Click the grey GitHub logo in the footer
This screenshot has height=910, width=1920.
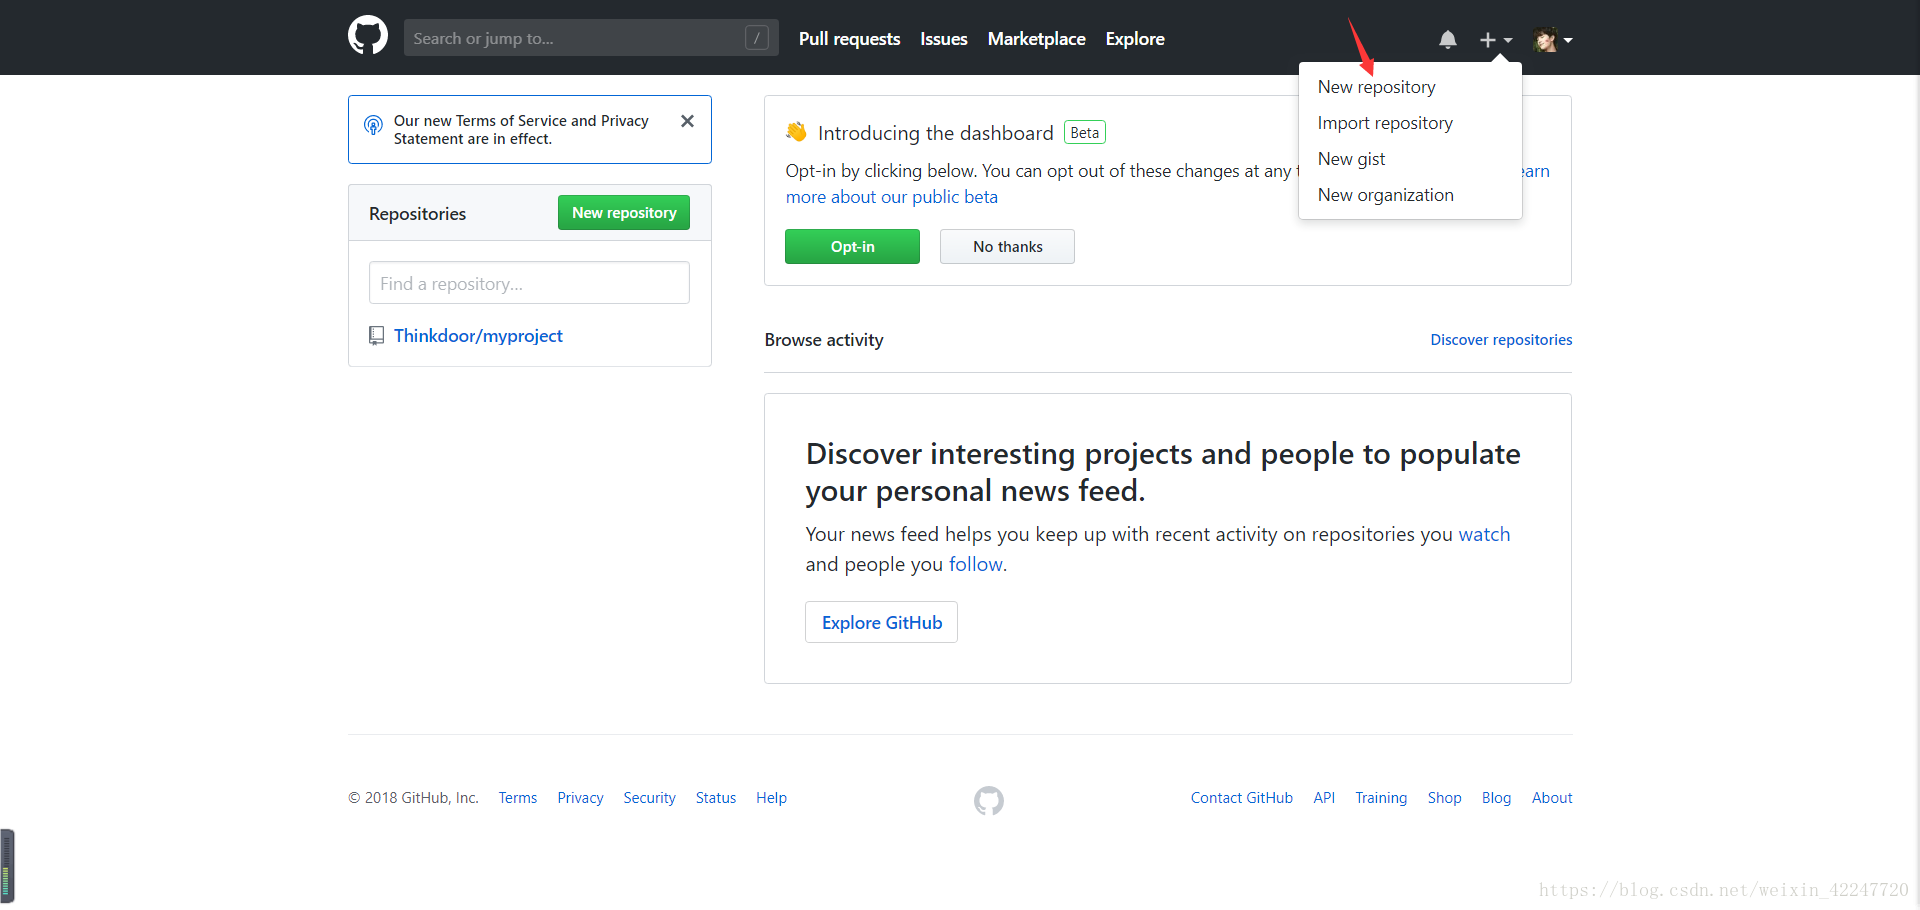(x=989, y=800)
